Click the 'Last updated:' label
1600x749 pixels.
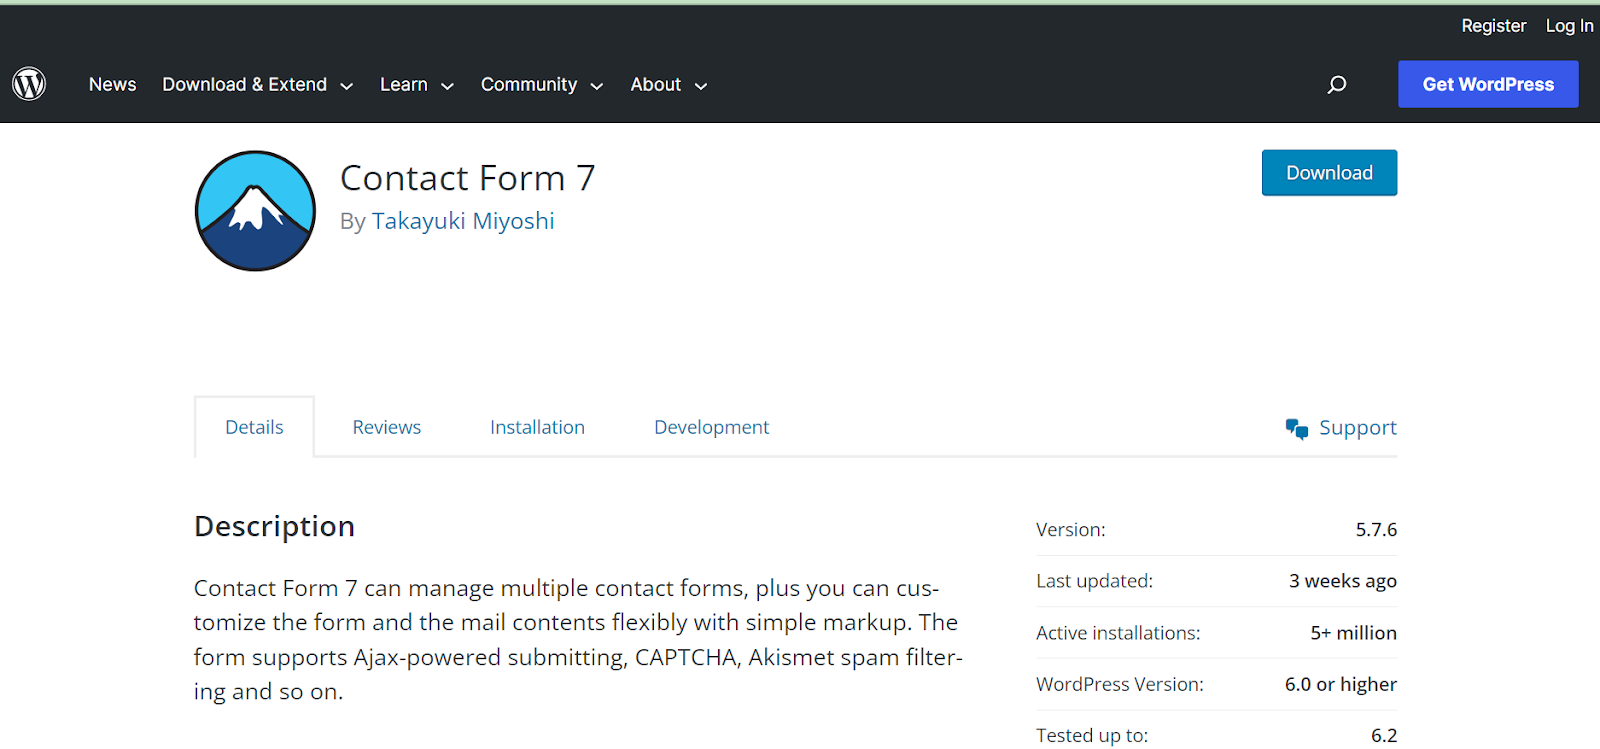[1095, 581]
